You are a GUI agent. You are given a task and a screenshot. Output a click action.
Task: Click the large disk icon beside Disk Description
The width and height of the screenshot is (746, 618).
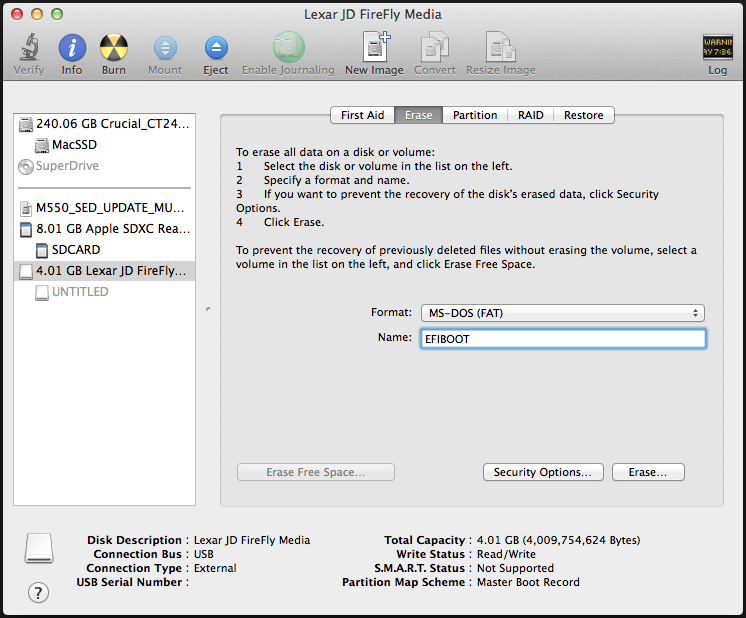click(39, 548)
